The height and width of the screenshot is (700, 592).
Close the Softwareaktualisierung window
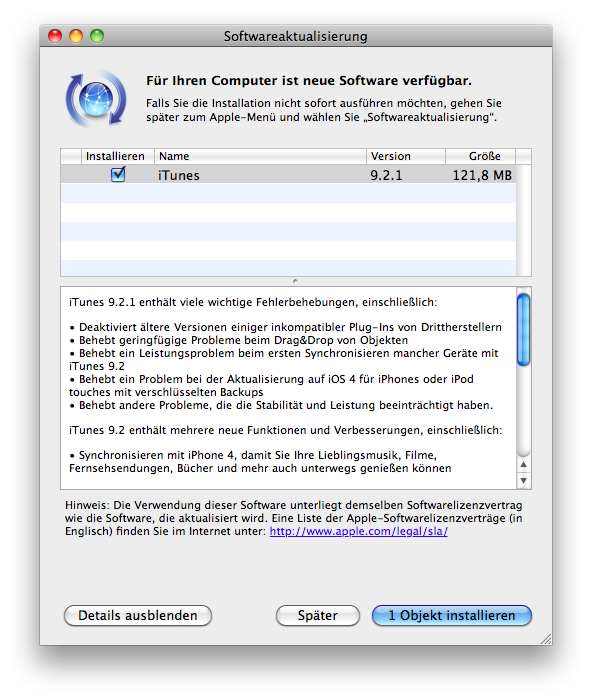pyautogui.click(x=55, y=36)
